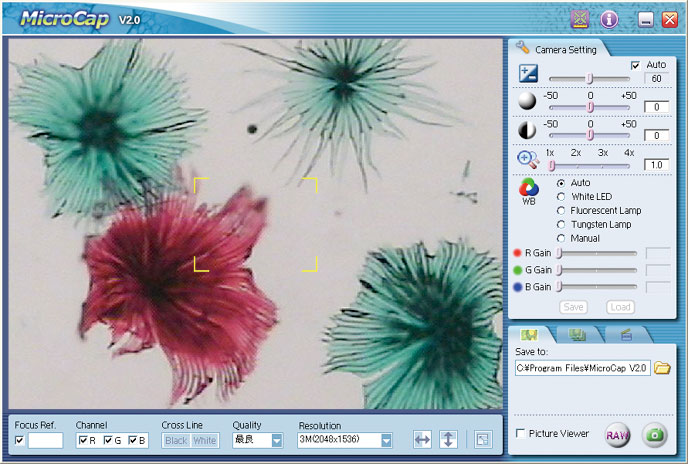The height and width of the screenshot is (464, 688).
Task: Switch to the time-lapse capture tab
Action: (x=576, y=334)
